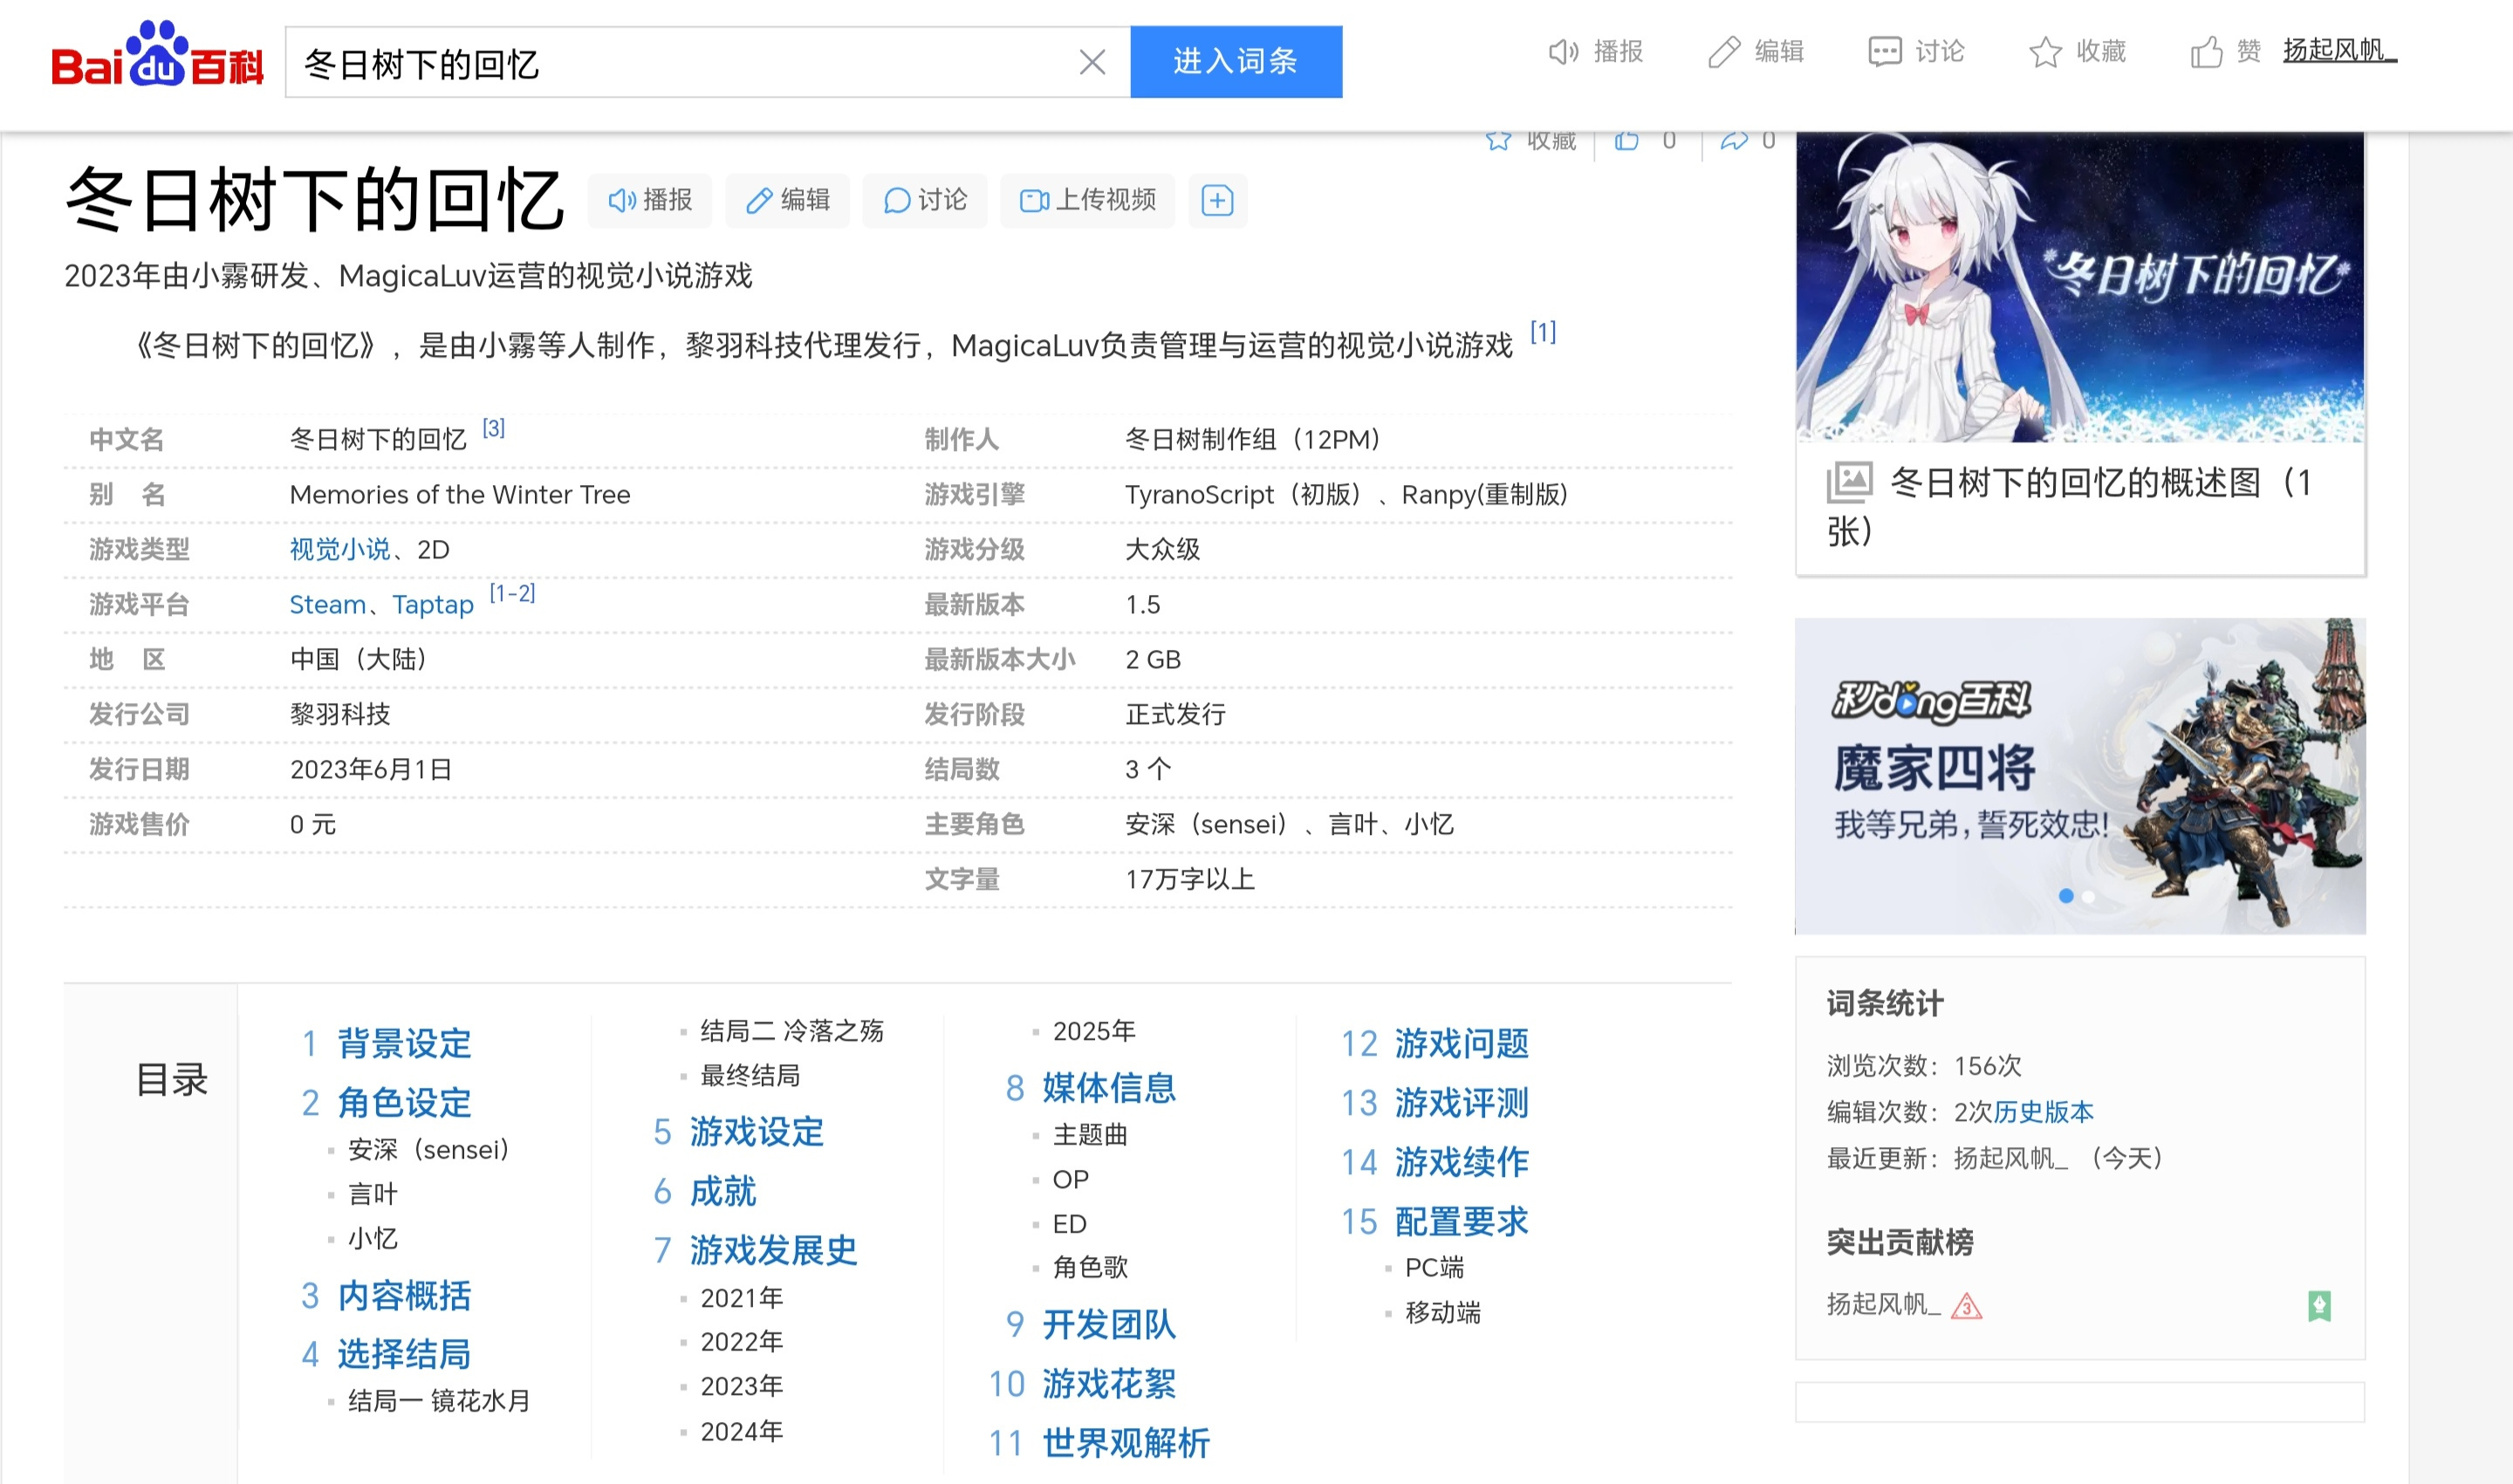Click the green badge icon in 突出贡献榜

point(2319,1306)
